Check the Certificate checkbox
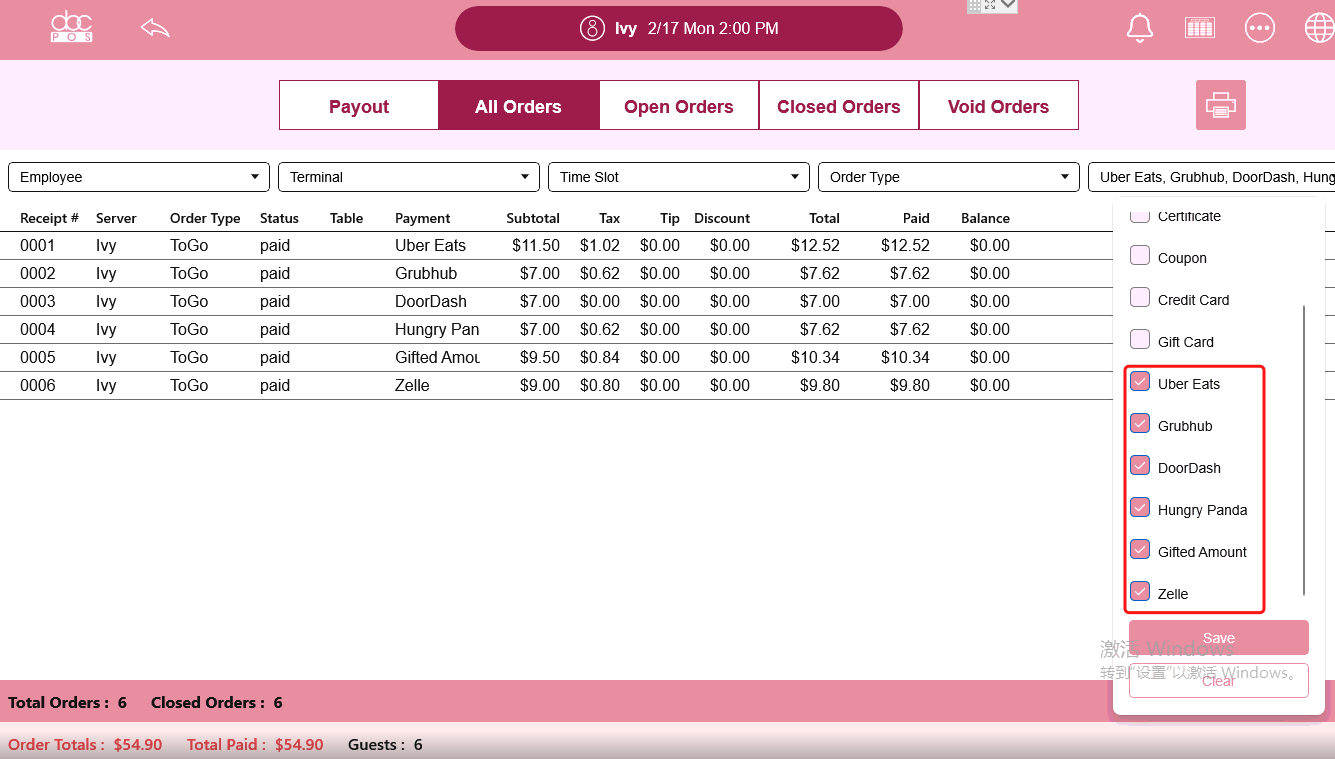Screen dimensions: 1335x759 (1140, 216)
